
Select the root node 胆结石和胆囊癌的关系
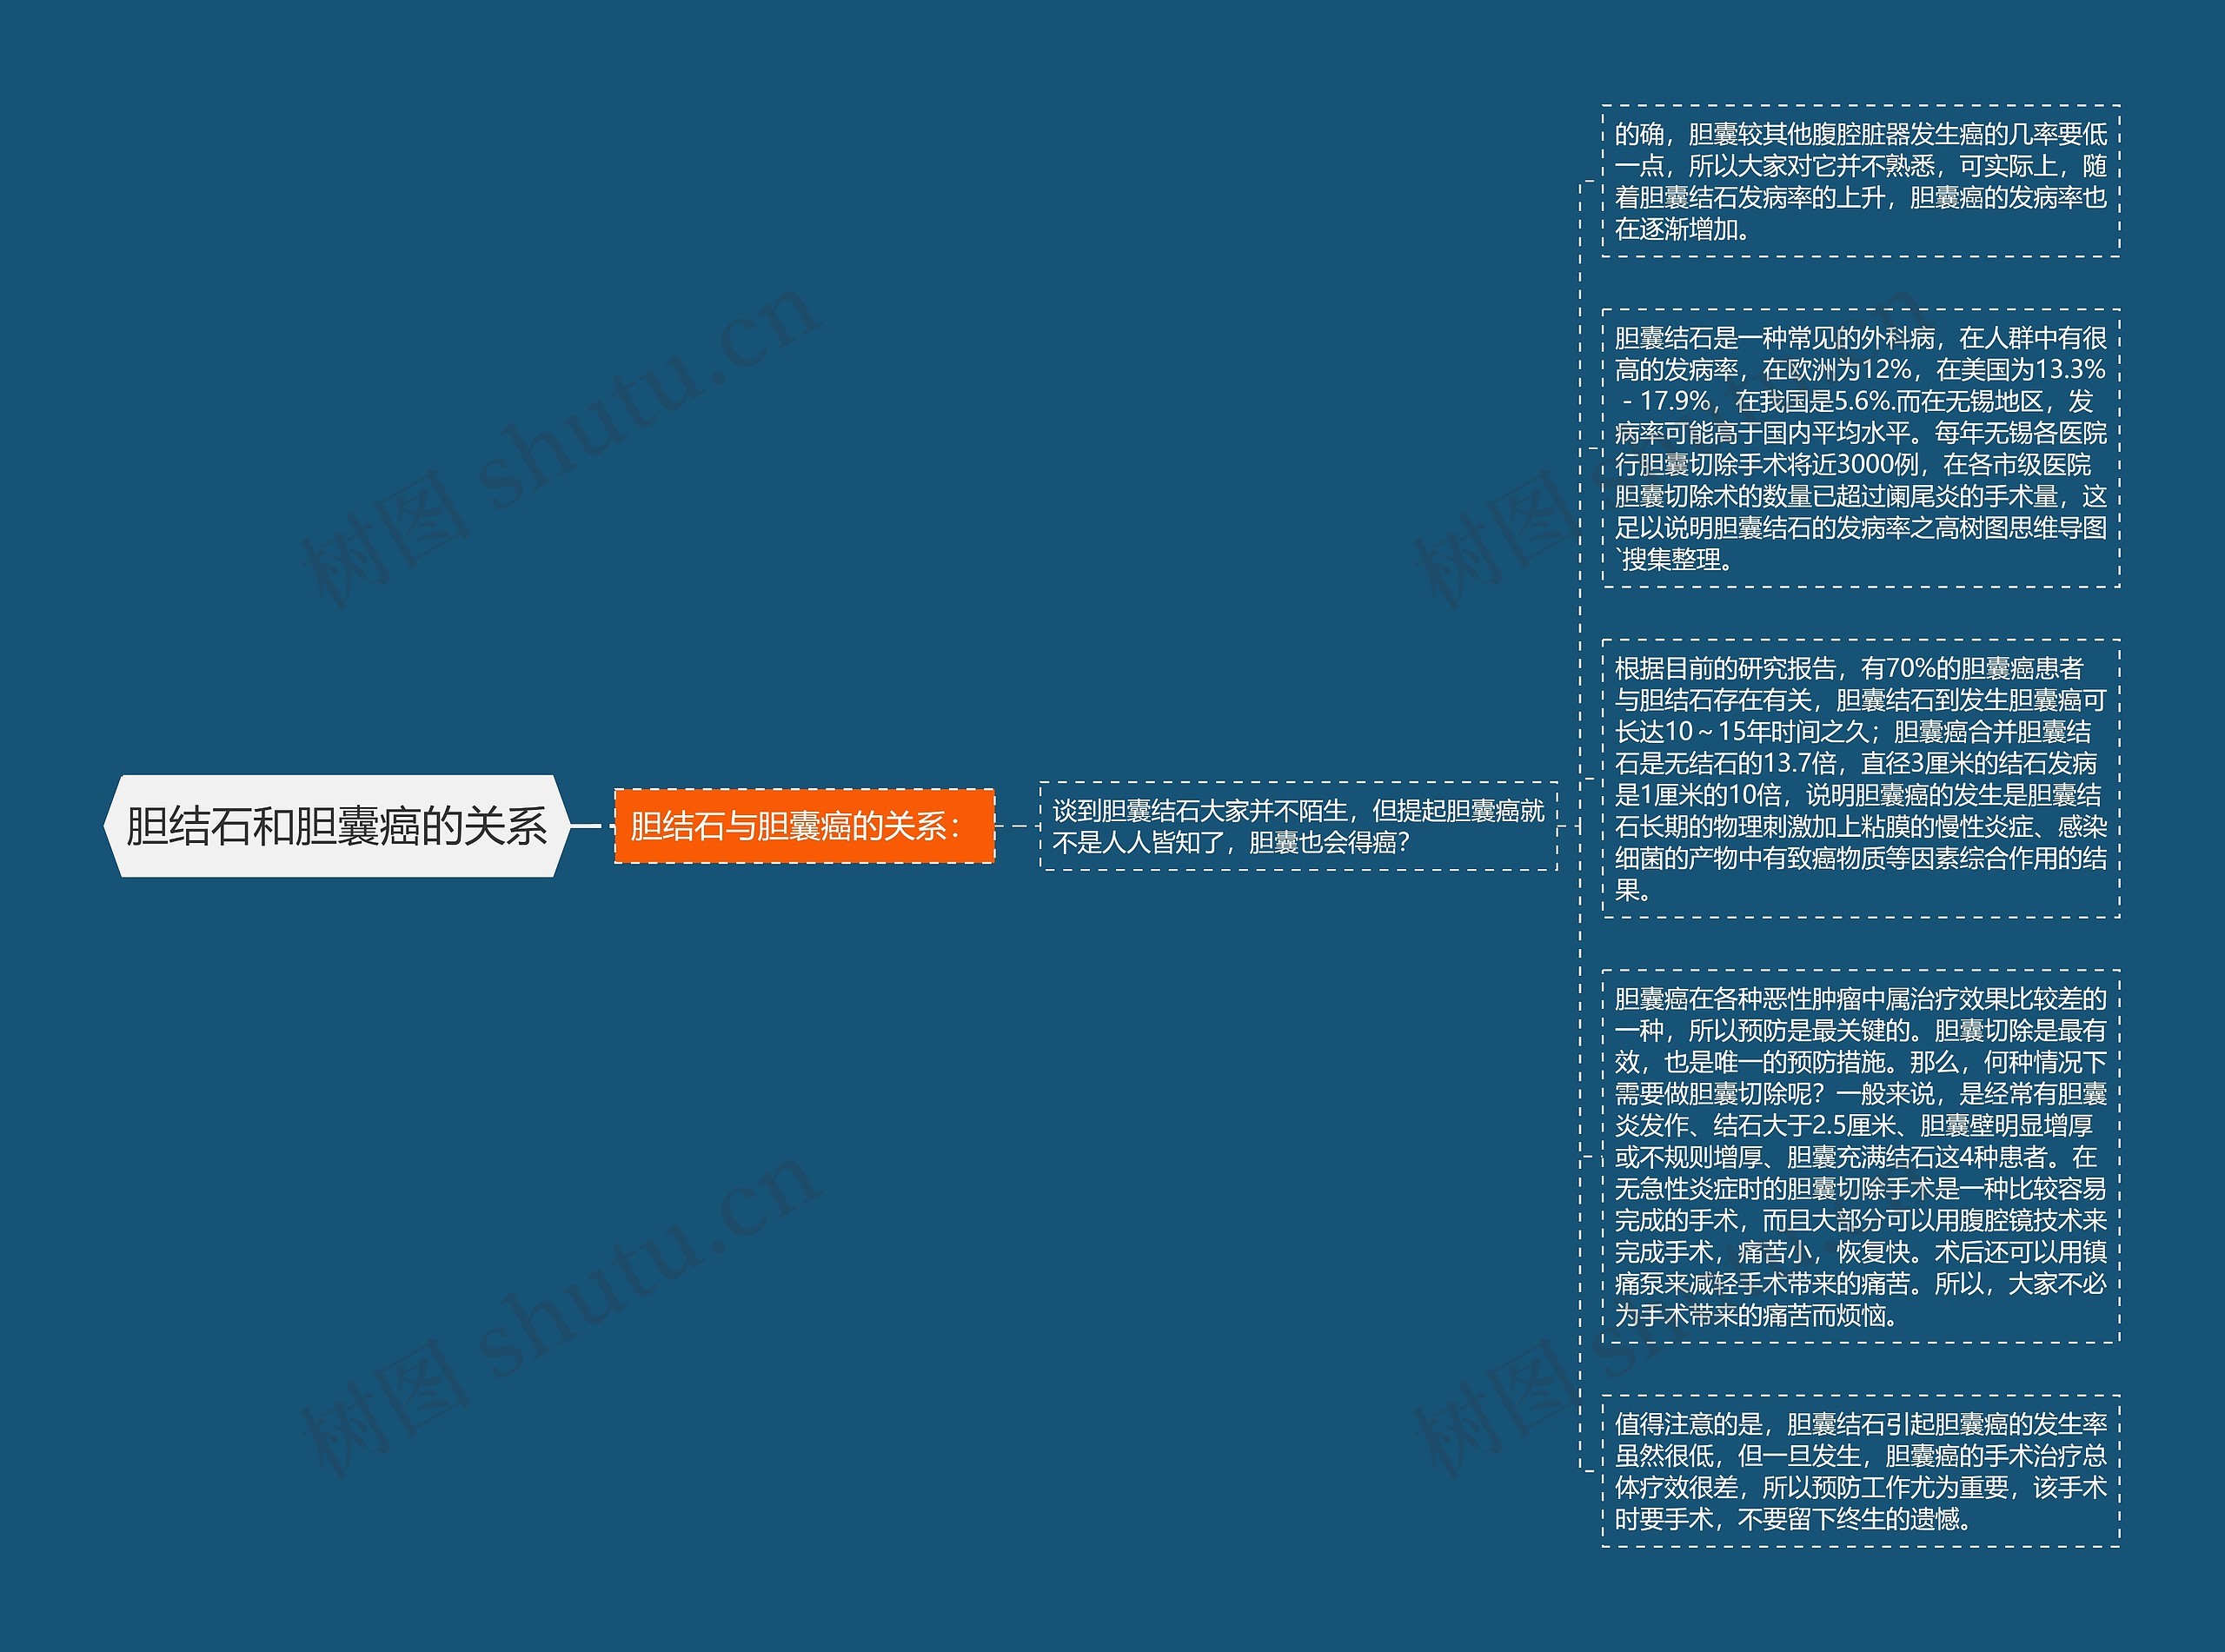[x=336, y=826]
